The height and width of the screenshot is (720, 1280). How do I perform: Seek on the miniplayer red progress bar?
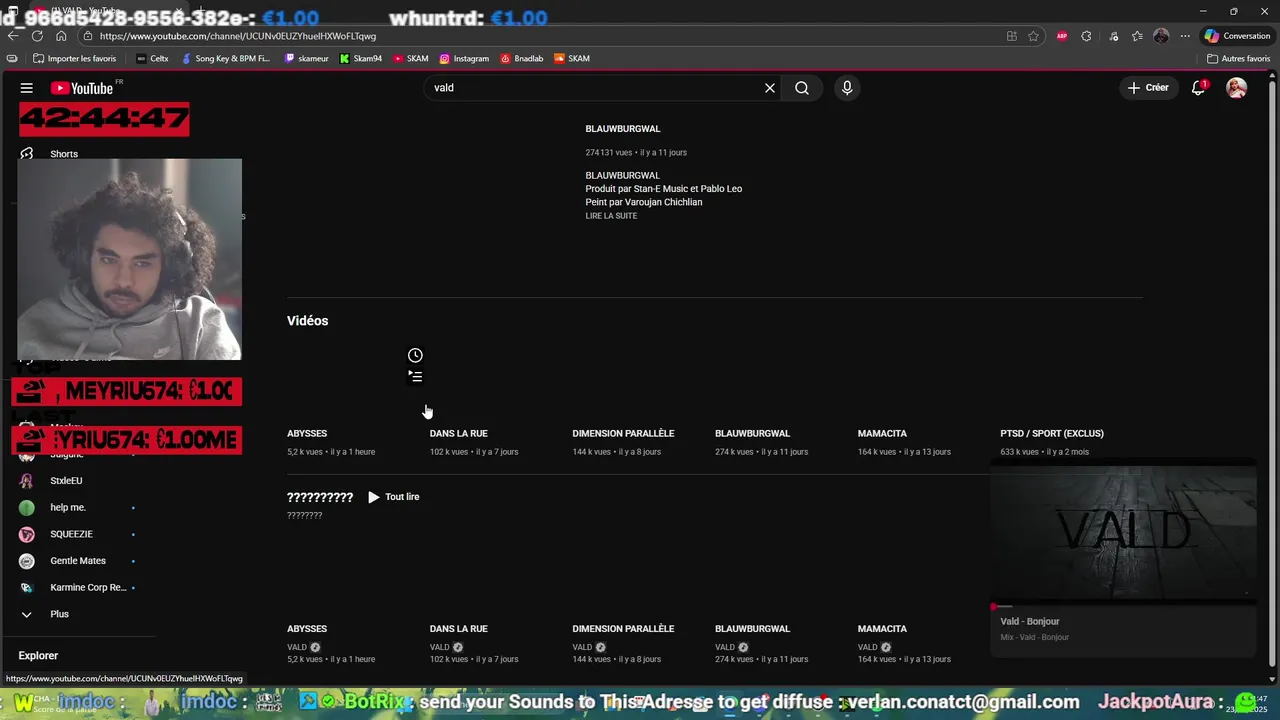[1123, 606]
